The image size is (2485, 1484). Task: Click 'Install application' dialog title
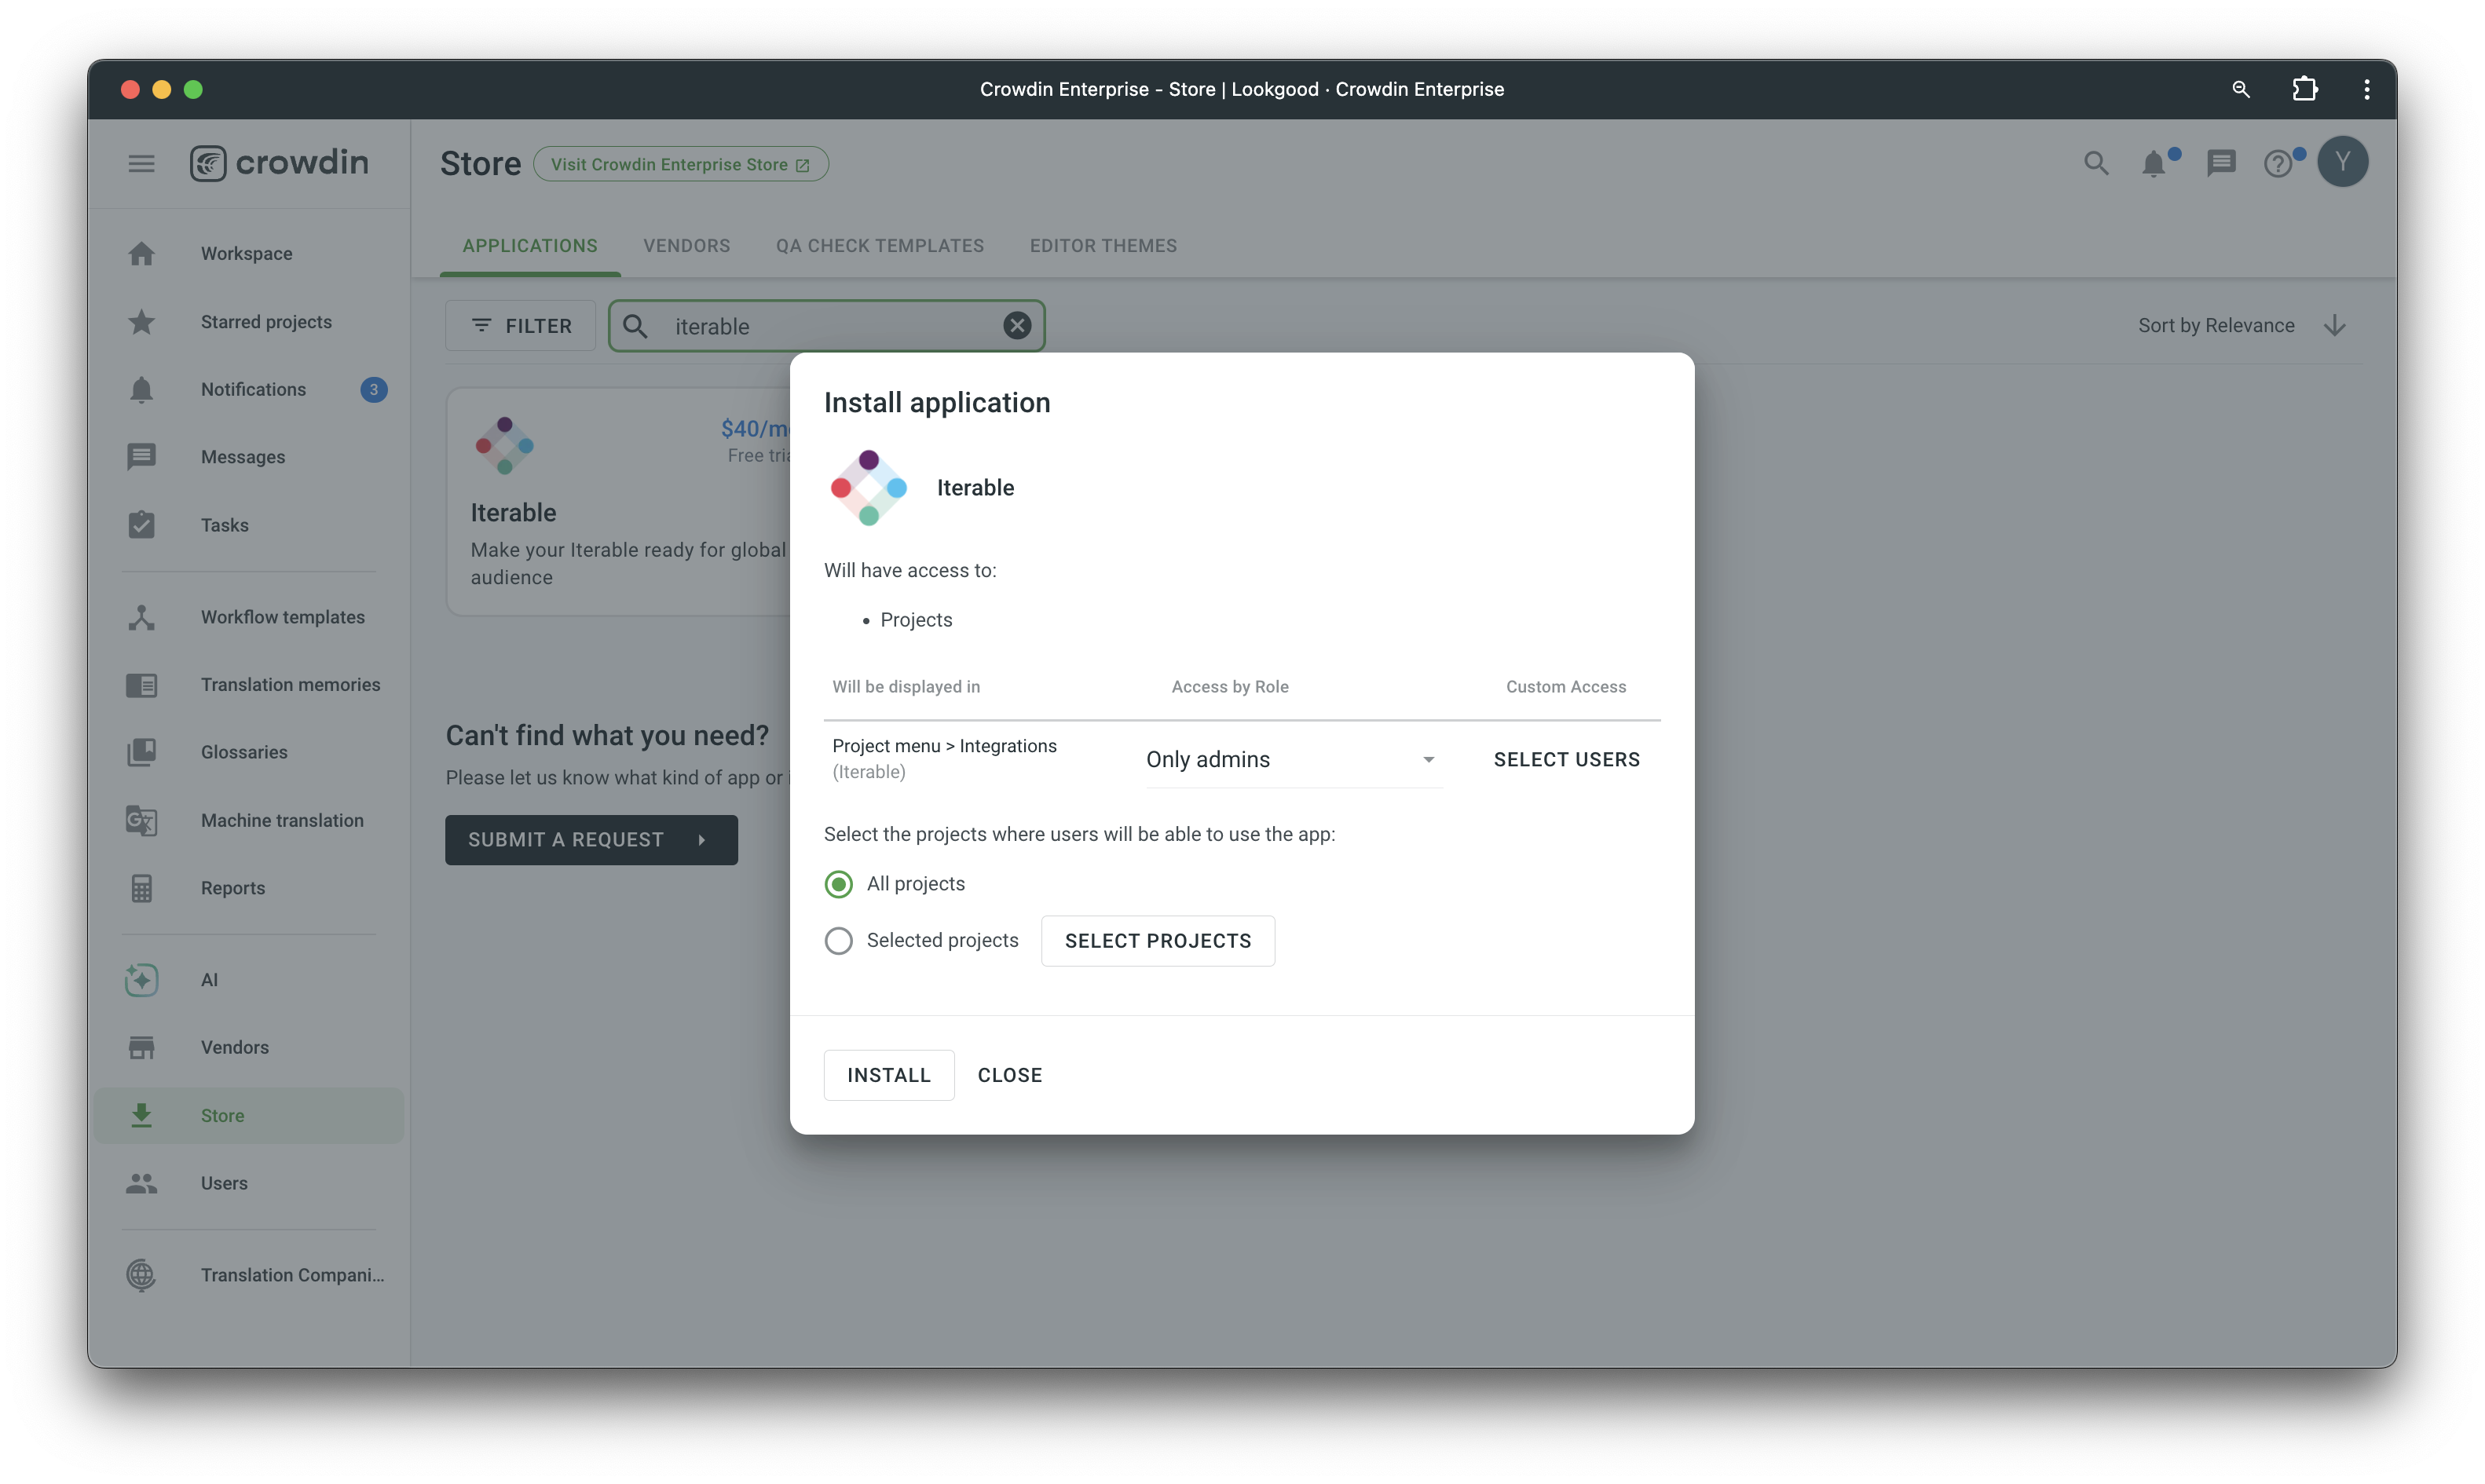click(936, 403)
